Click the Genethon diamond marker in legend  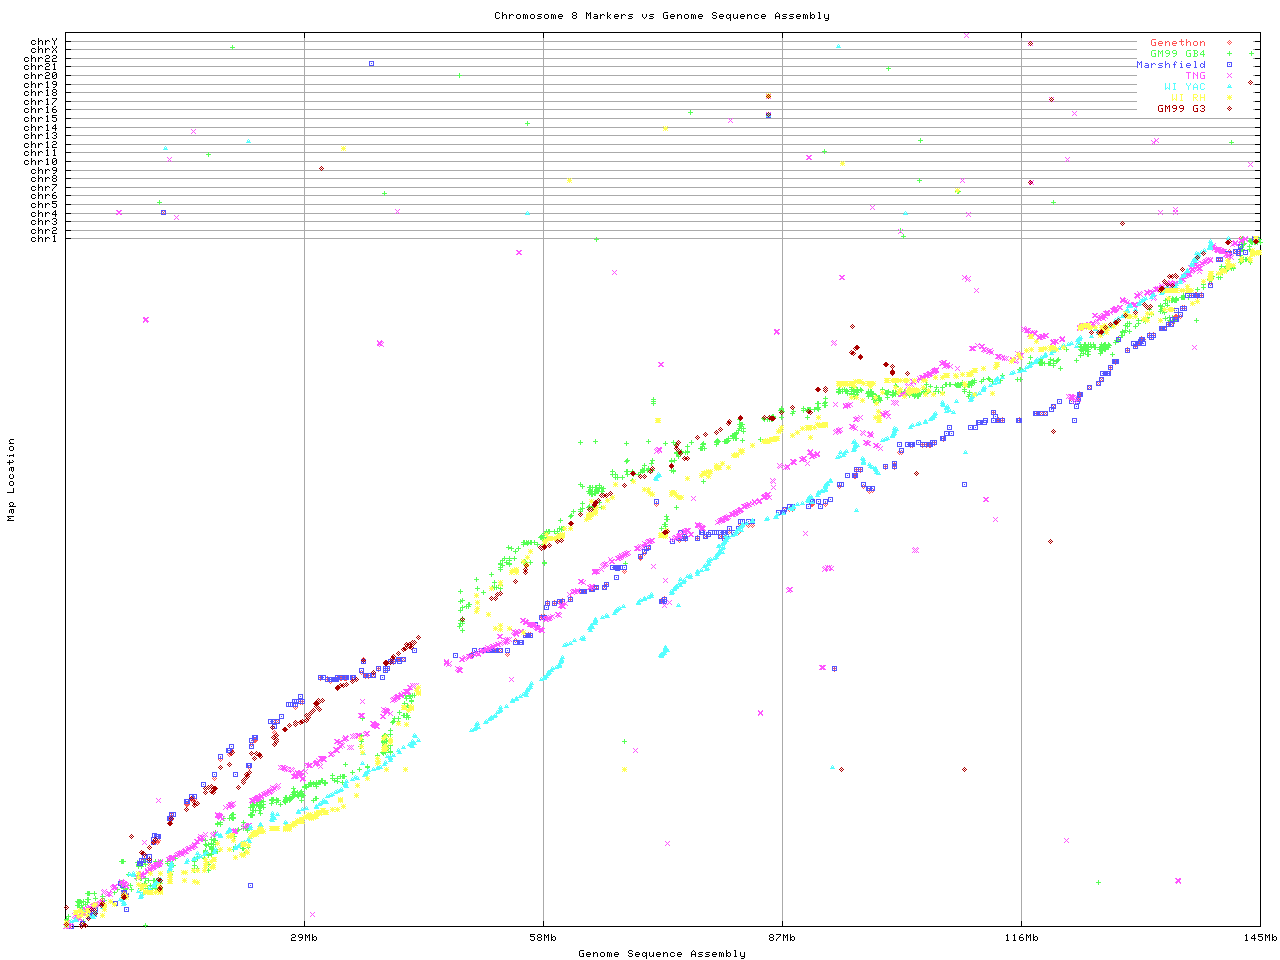pos(1229,43)
